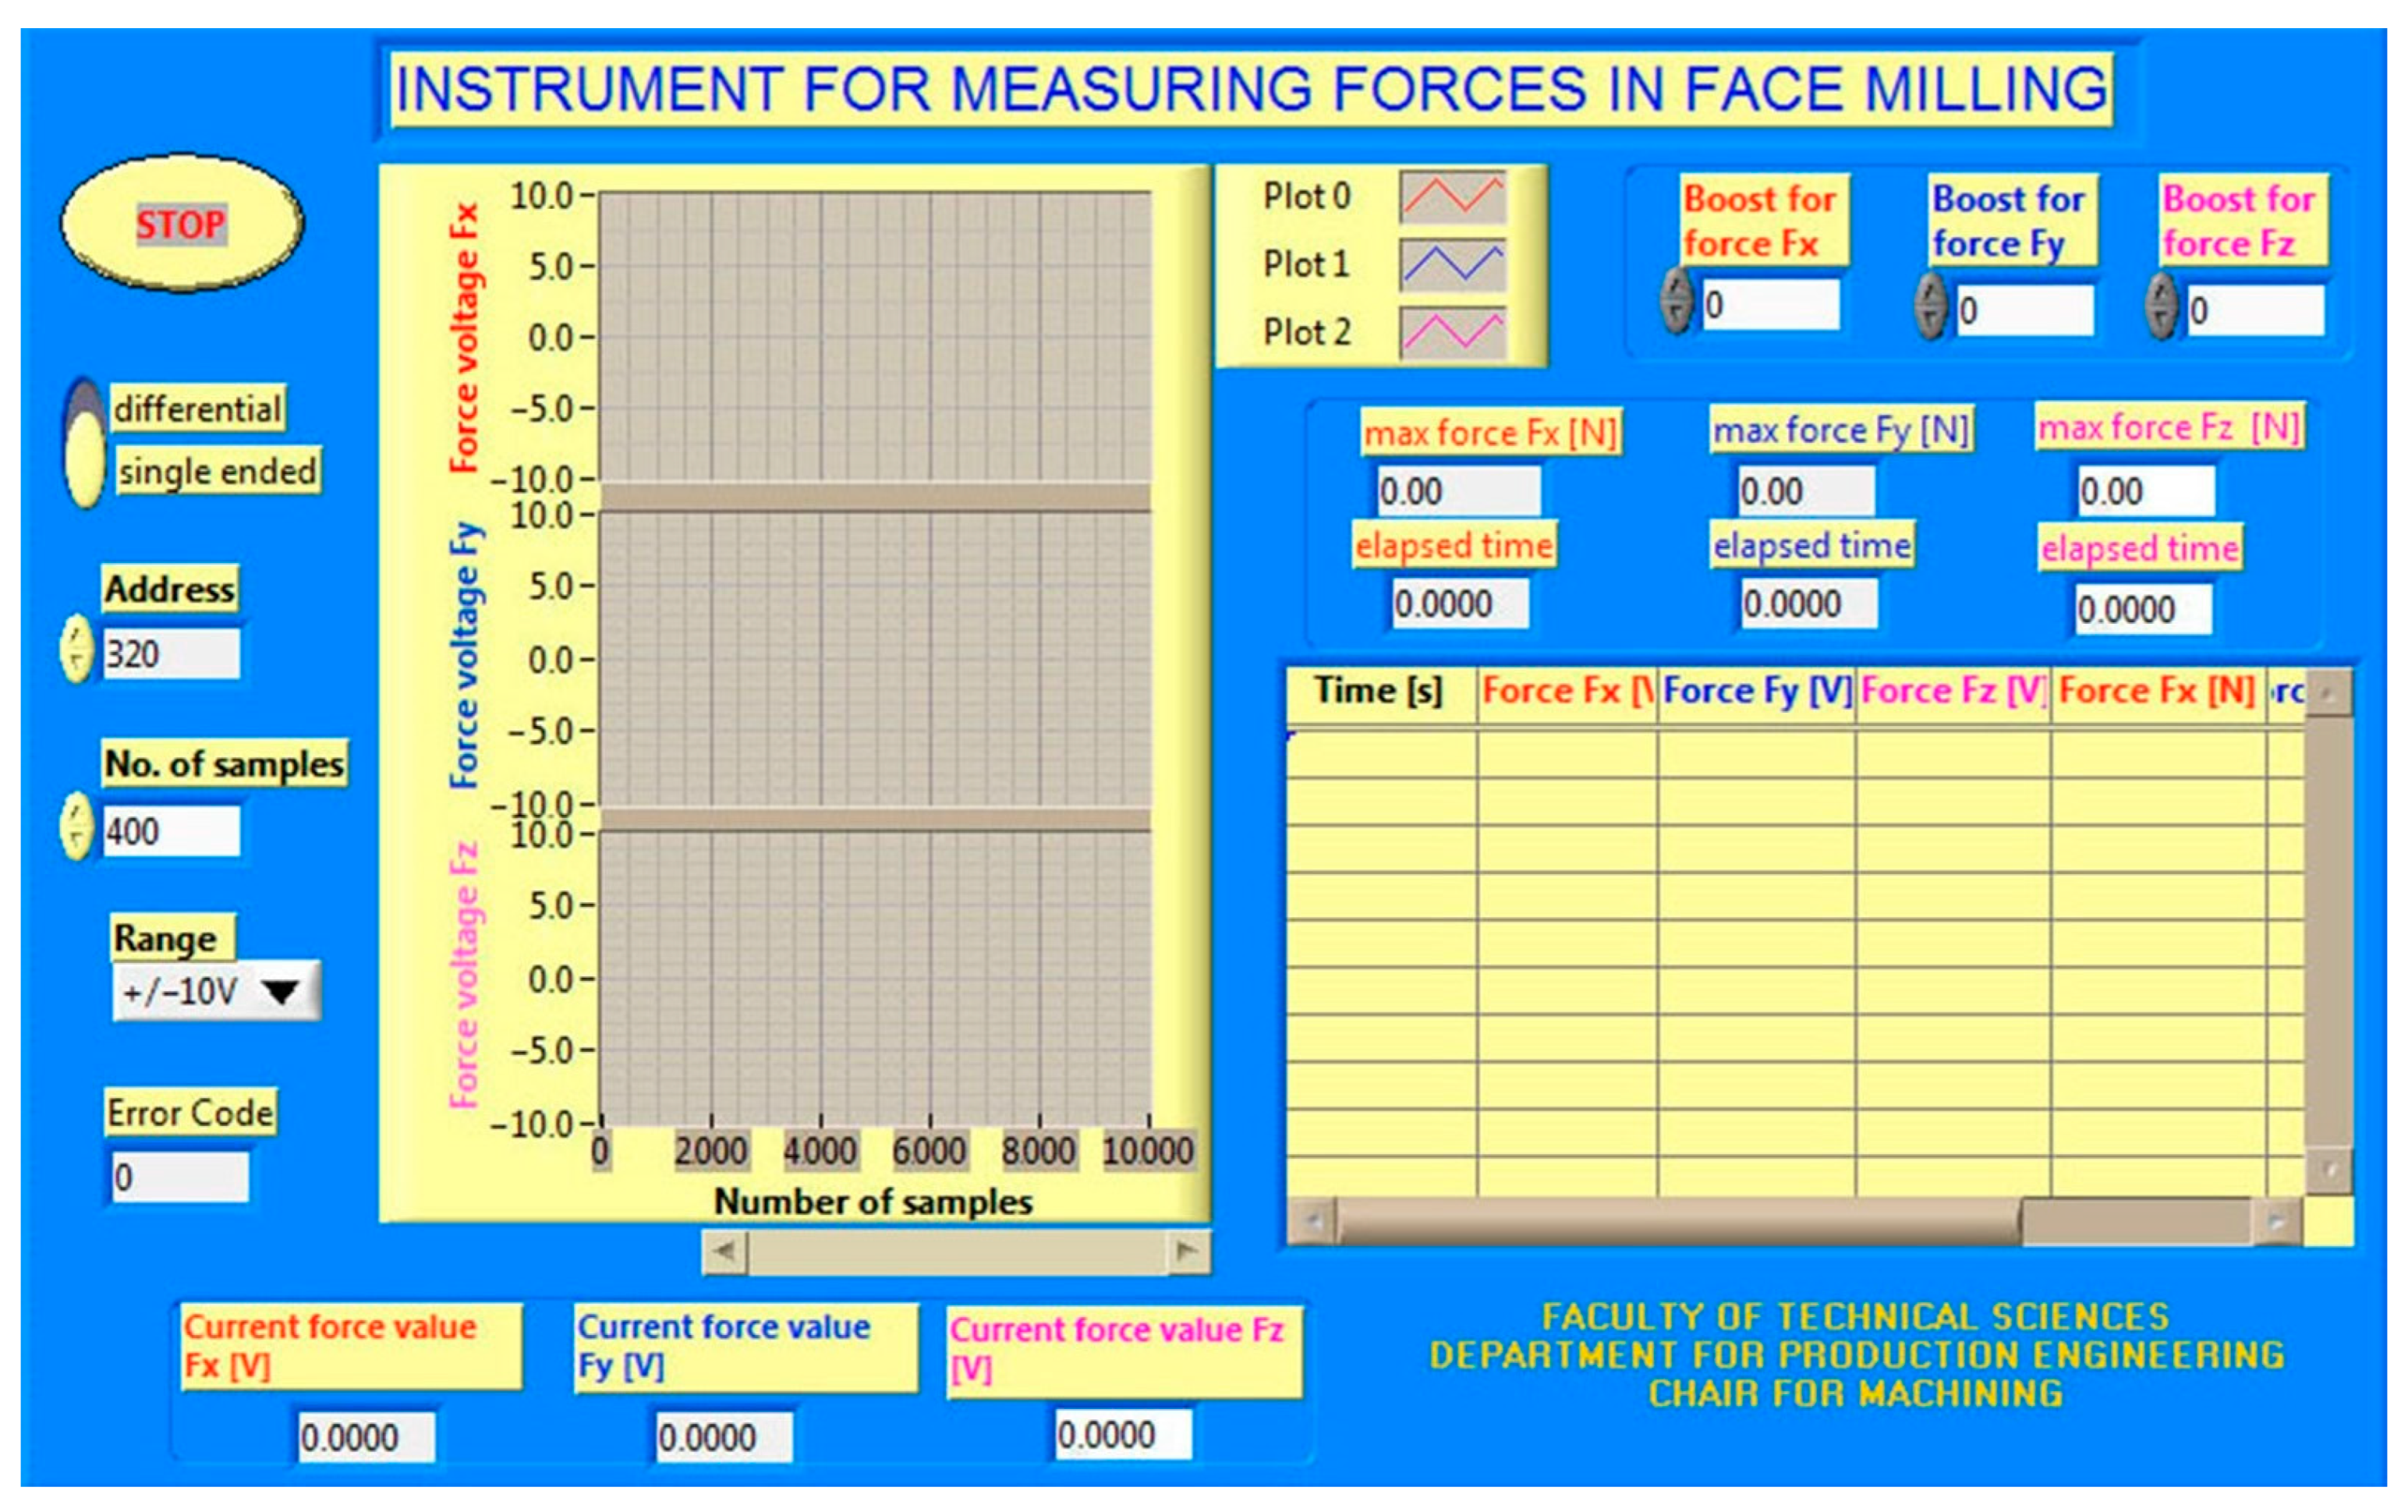
Task: Click the Force Fy [V] column header
Action: click(x=1756, y=692)
